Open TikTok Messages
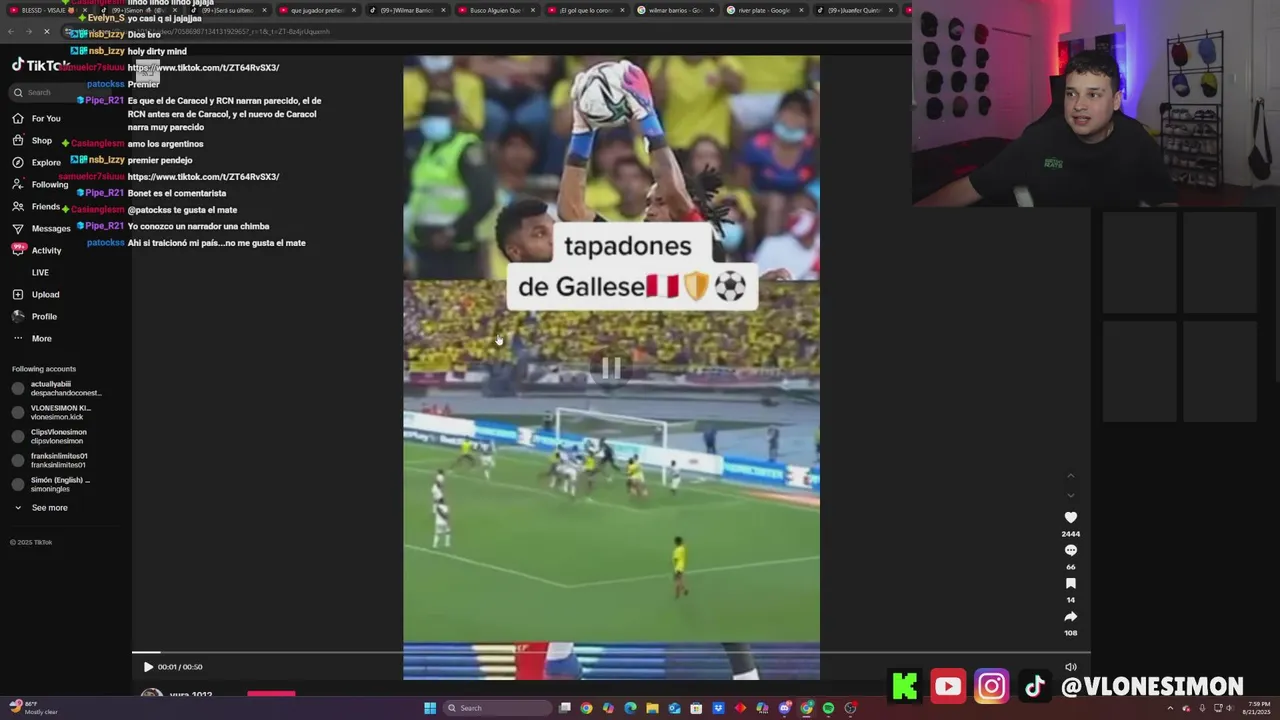This screenshot has height=720, width=1280. [x=41, y=228]
